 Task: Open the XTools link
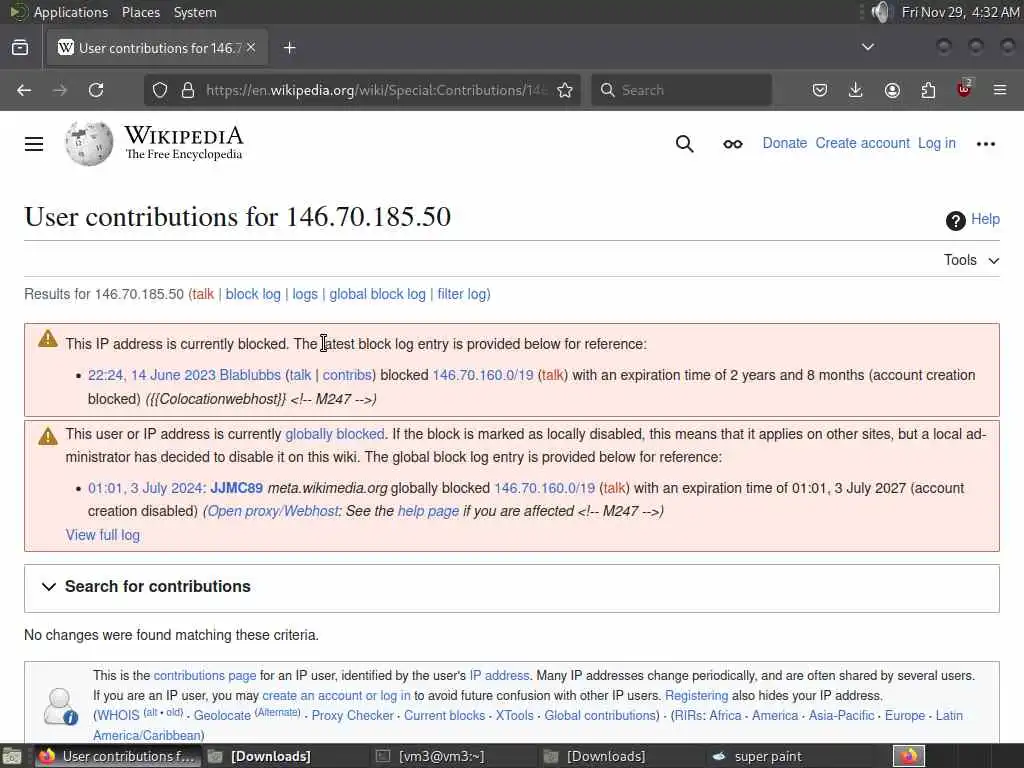pos(515,716)
